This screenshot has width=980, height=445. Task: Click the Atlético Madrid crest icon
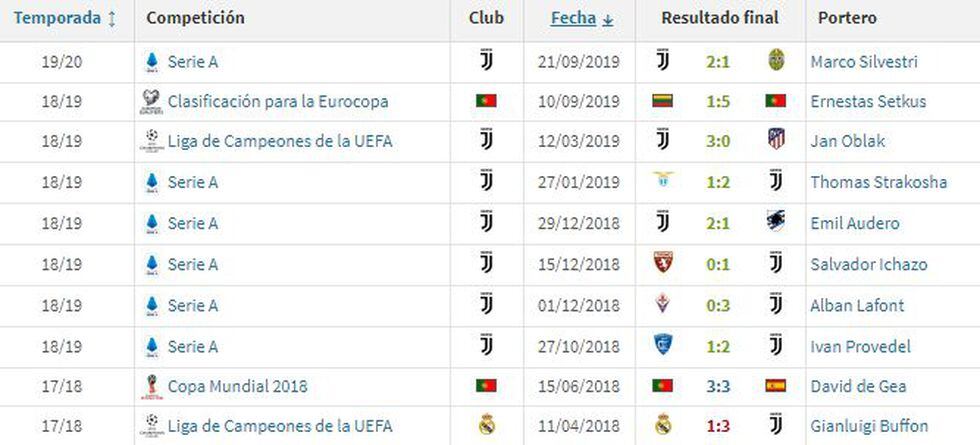click(775, 142)
